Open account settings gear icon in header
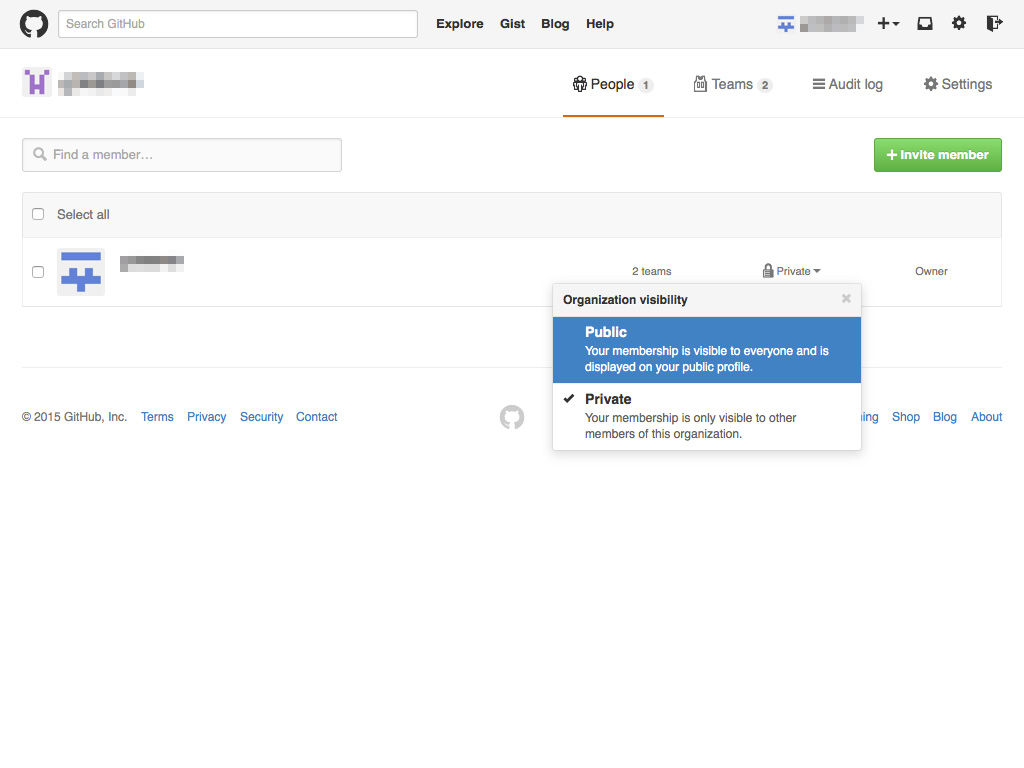1024x768 pixels. tap(959, 24)
